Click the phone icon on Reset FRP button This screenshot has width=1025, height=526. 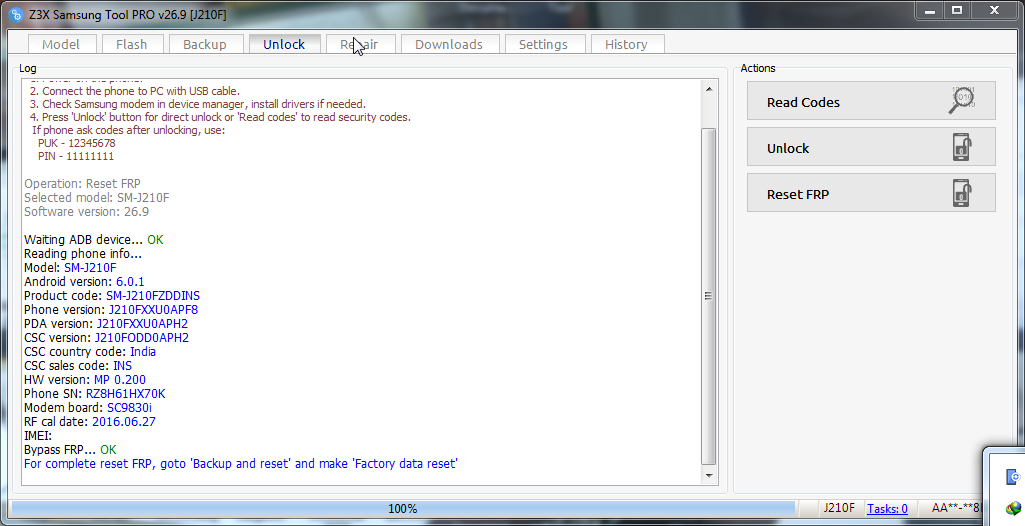pyautogui.click(x=962, y=193)
